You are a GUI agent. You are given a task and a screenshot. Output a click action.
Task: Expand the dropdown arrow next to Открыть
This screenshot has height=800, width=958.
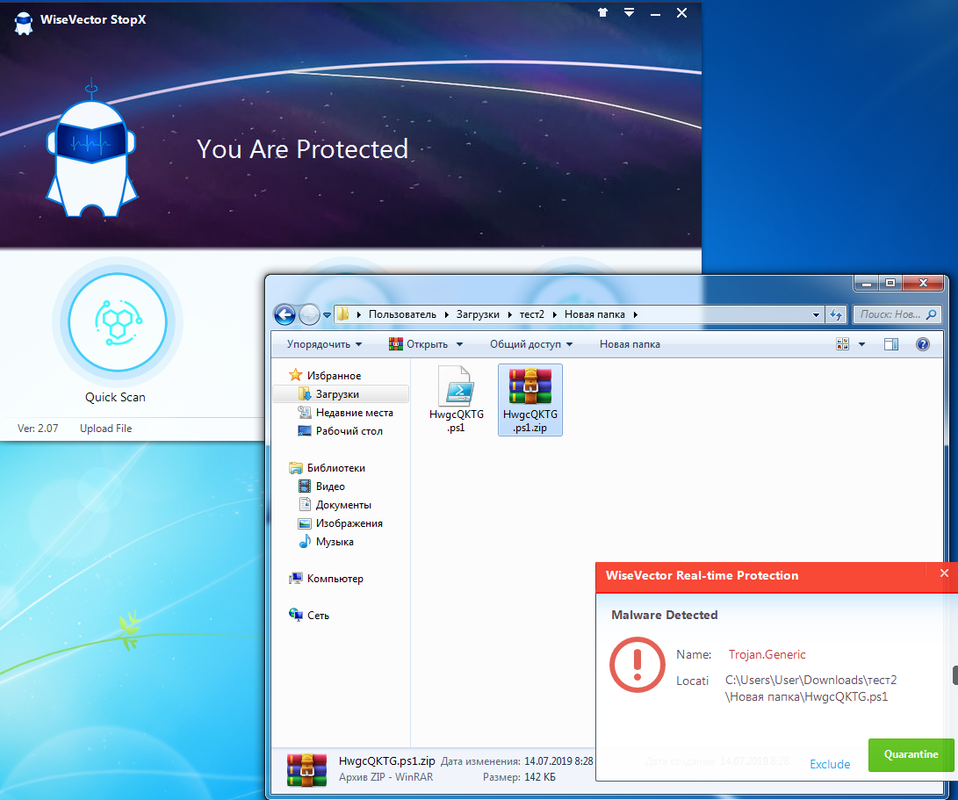pyautogui.click(x=459, y=344)
